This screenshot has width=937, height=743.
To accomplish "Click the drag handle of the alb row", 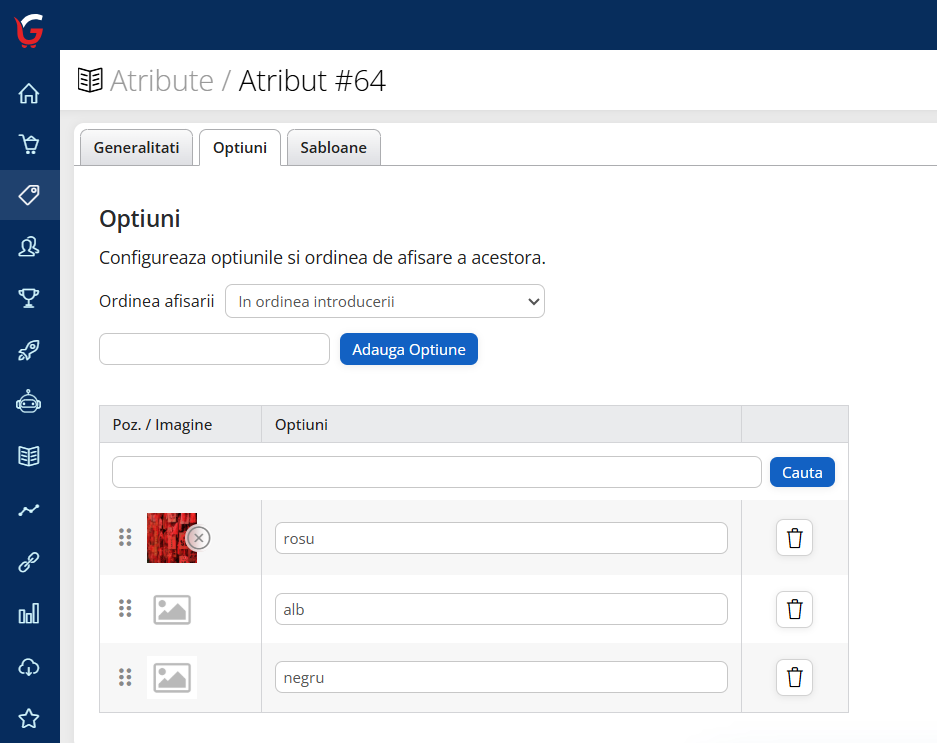I will 125,609.
